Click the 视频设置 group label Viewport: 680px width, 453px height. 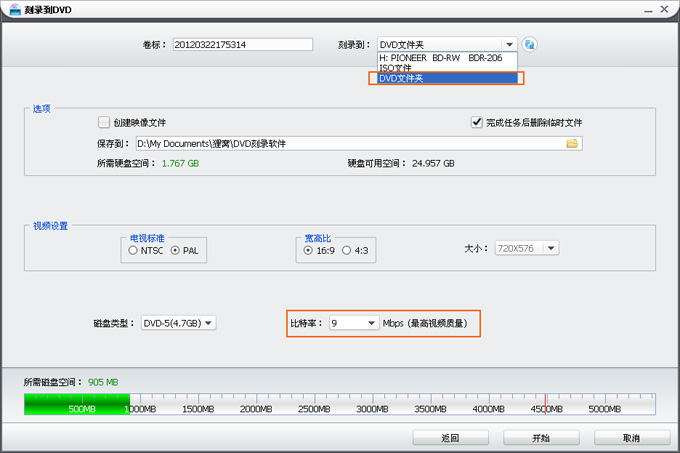click(51, 226)
